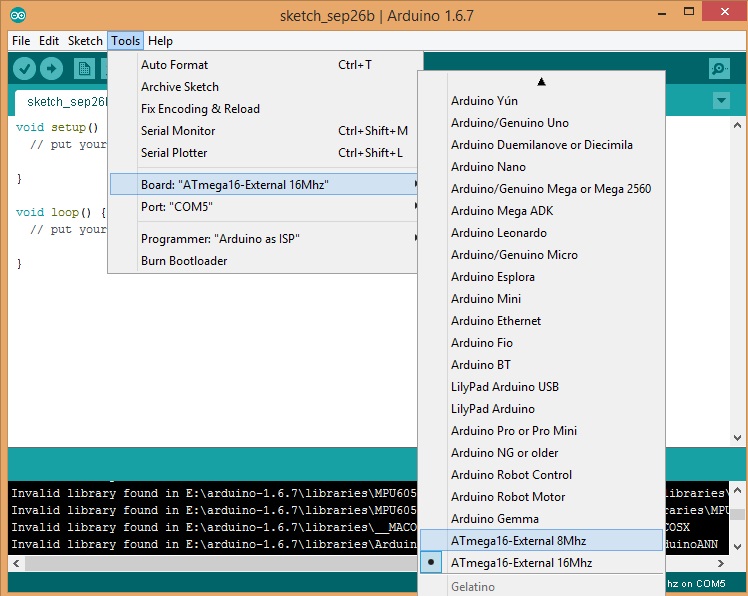Pick Arduino BT board
This screenshot has height=596, width=748.
[x=541, y=365]
